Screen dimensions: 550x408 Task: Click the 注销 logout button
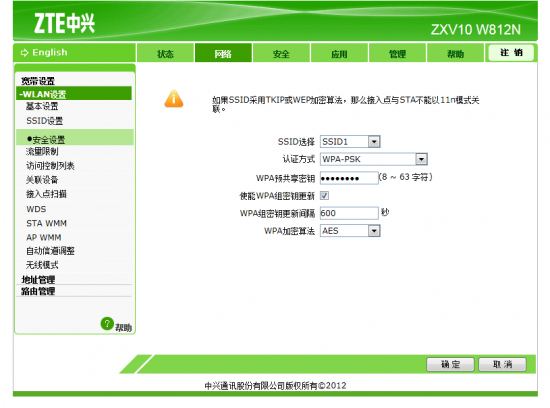point(511,53)
